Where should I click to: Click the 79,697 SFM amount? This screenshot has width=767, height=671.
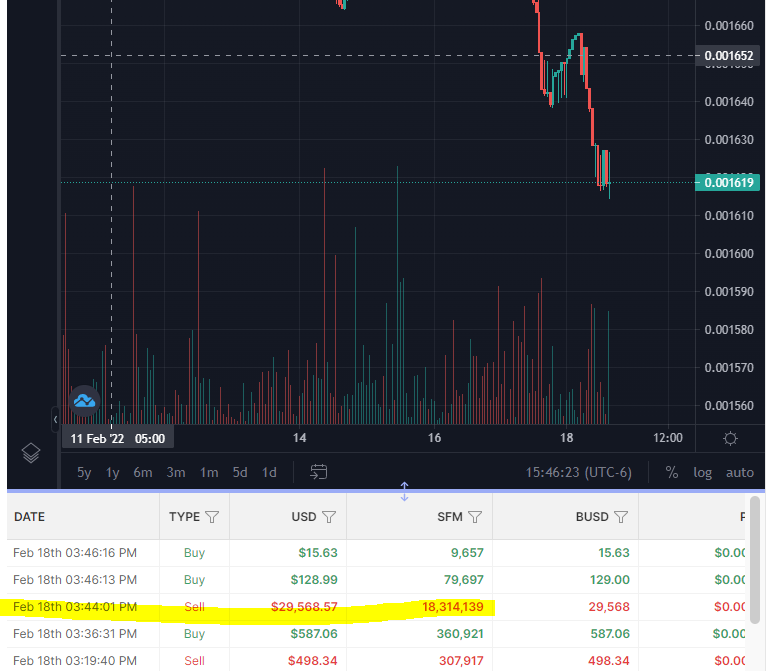click(464, 580)
